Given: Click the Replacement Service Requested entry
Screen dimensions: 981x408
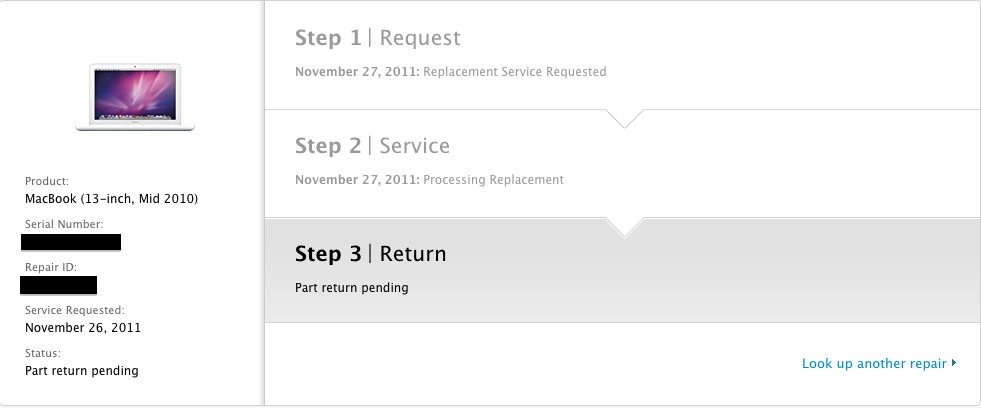Looking at the screenshot, I should [514, 72].
